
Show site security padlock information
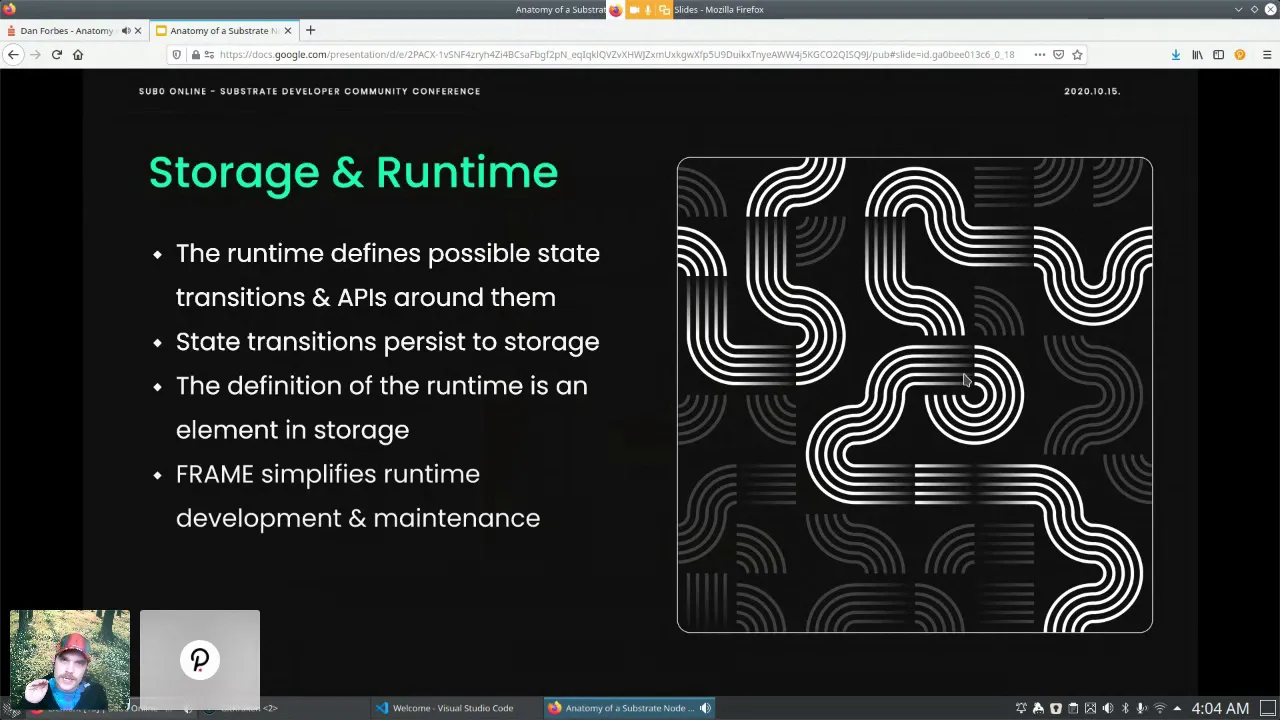(x=196, y=55)
